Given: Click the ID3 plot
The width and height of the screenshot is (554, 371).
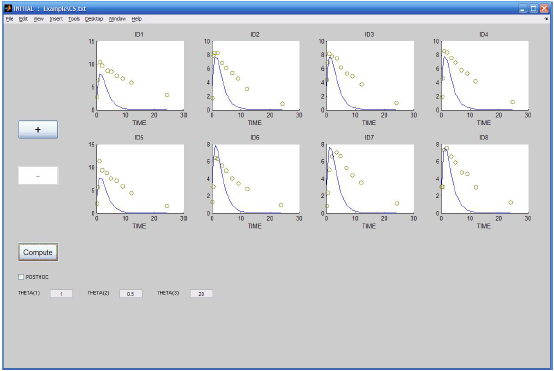Looking at the screenshot, I should click(370, 75).
